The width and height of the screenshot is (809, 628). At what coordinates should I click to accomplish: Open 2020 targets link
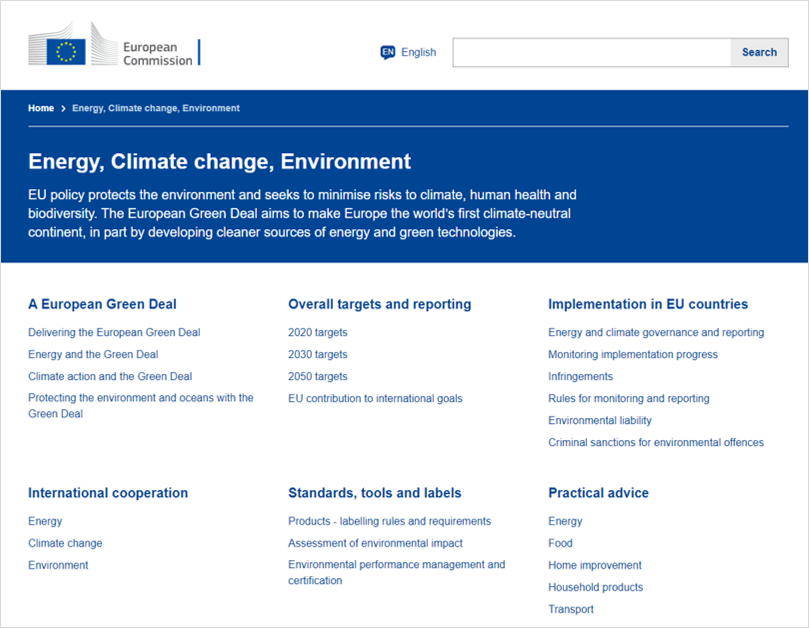click(x=318, y=332)
